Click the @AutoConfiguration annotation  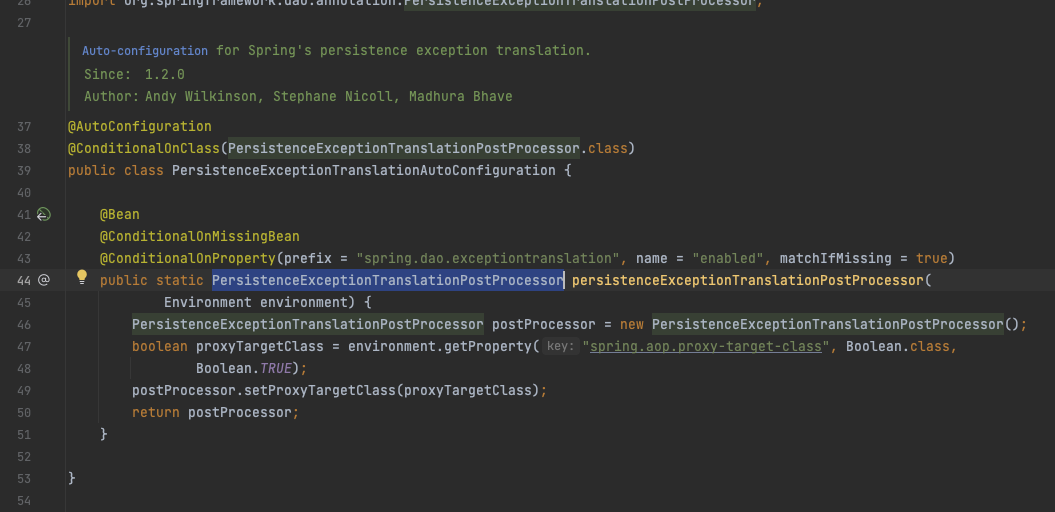tap(139, 126)
